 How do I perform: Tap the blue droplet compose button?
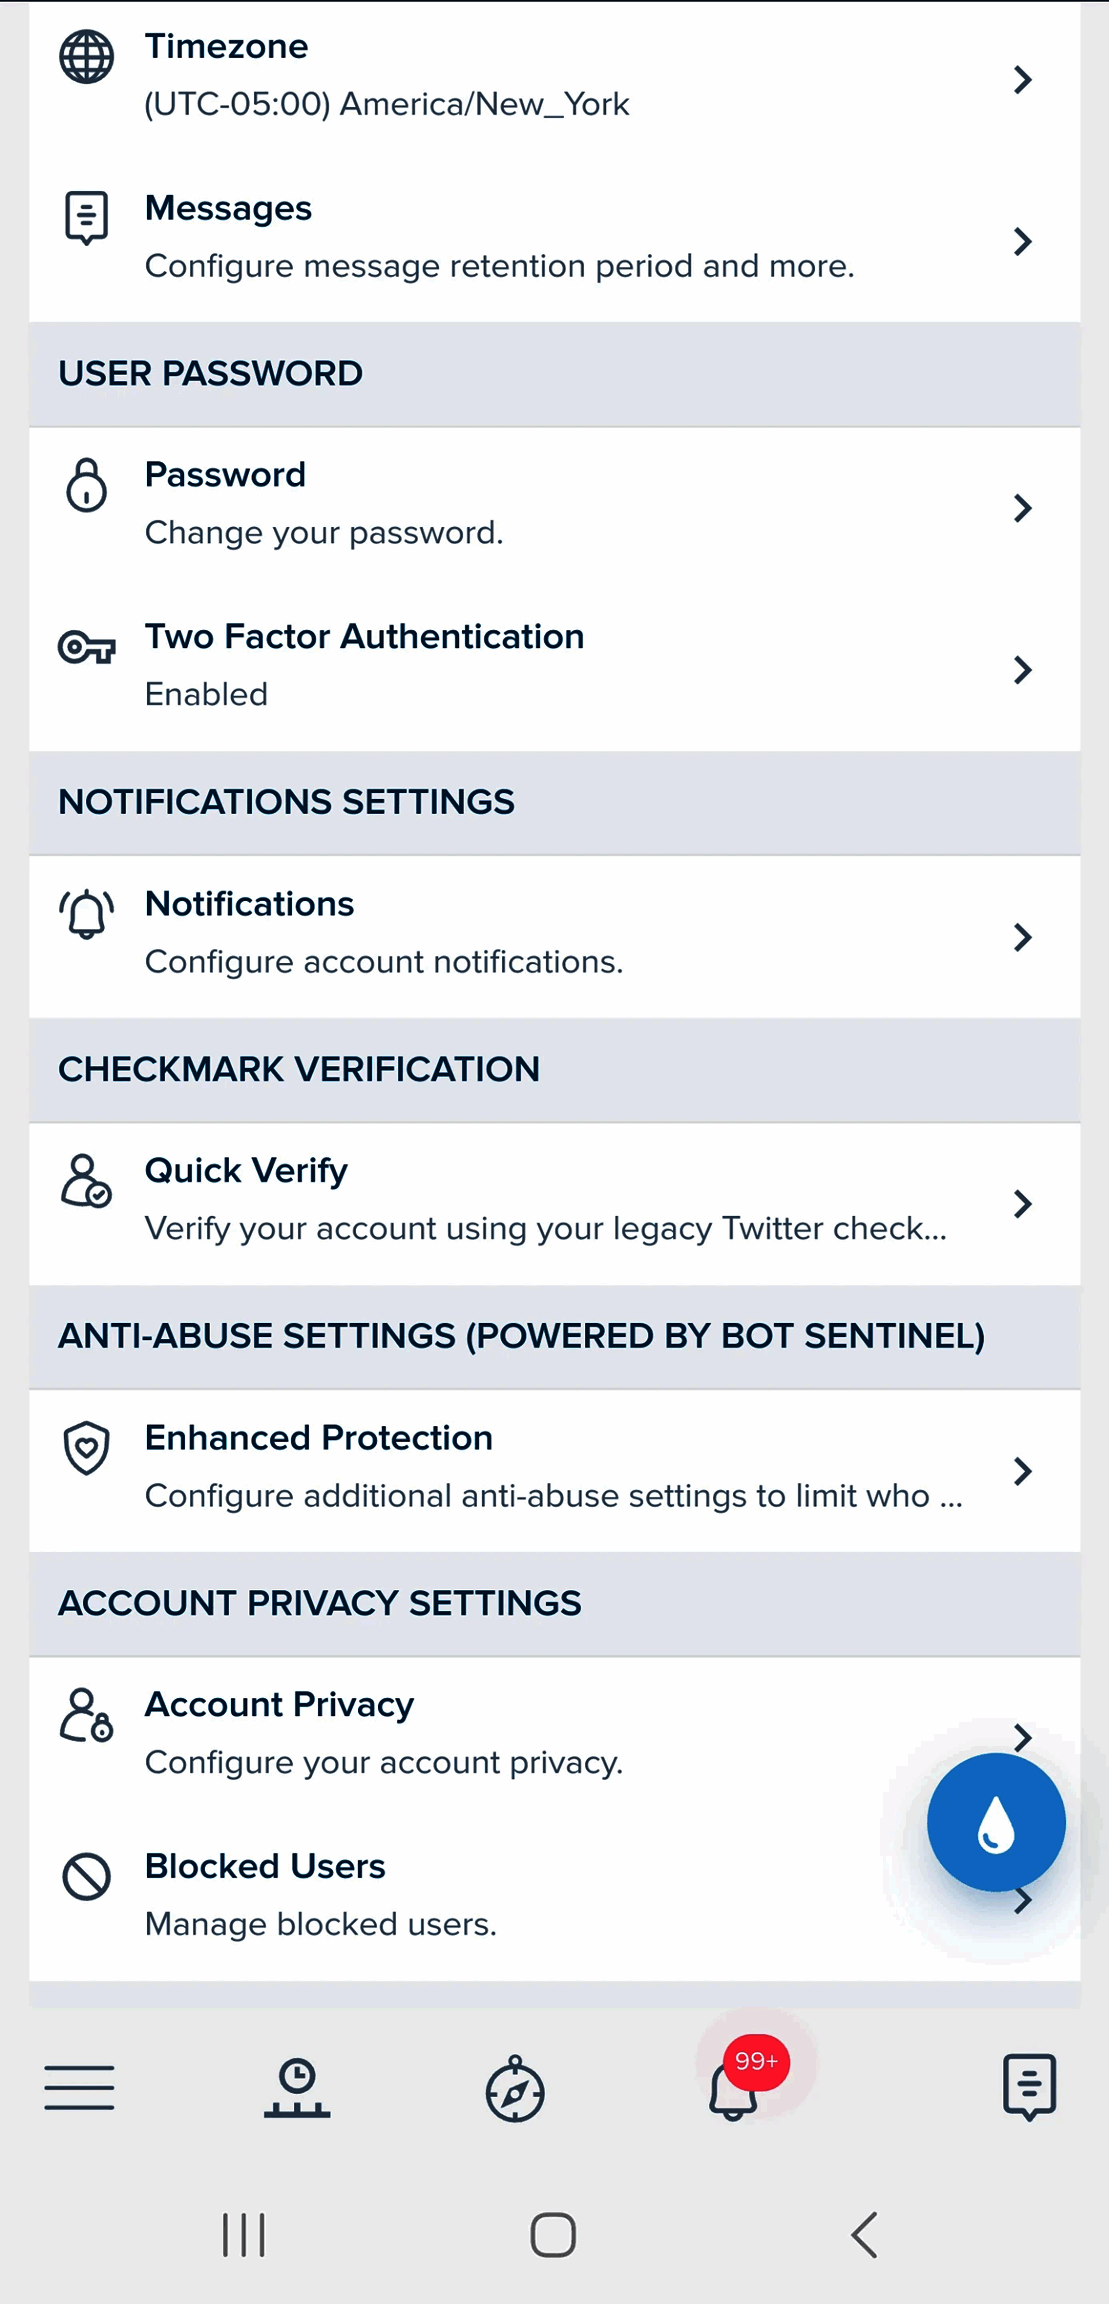coord(995,1822)
